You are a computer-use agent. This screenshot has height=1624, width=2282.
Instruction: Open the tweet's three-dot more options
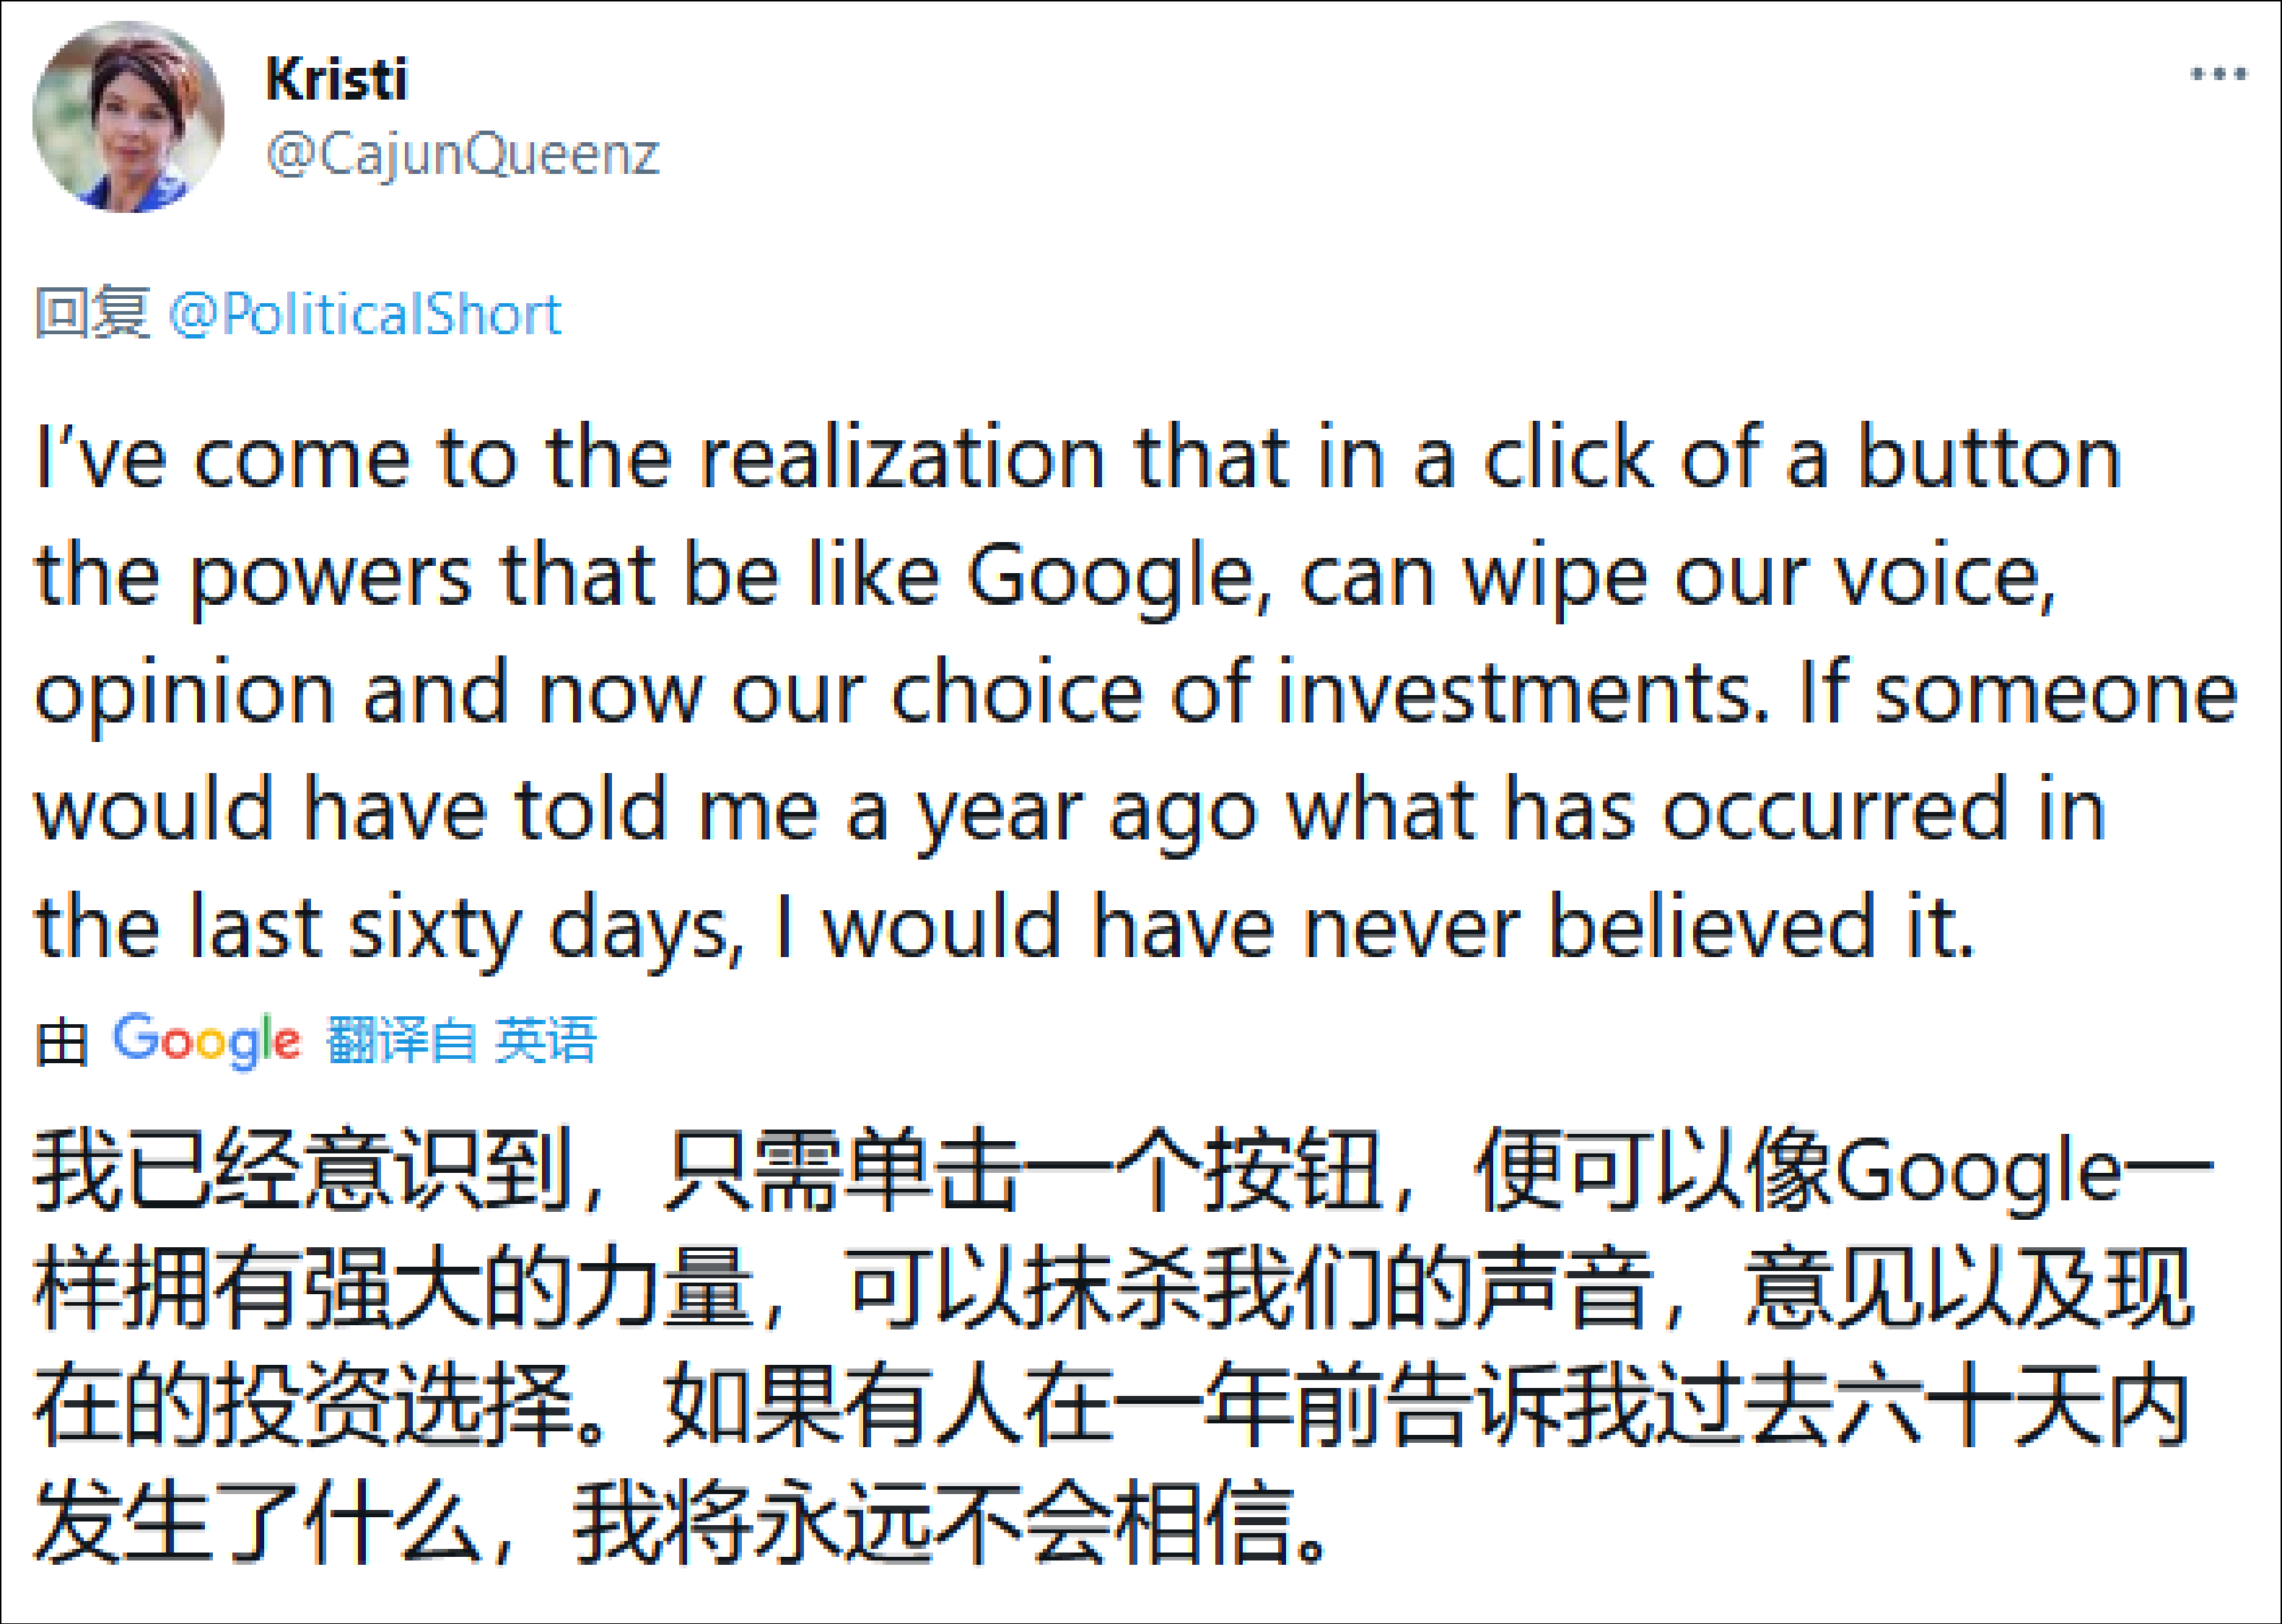point(2218,74)
